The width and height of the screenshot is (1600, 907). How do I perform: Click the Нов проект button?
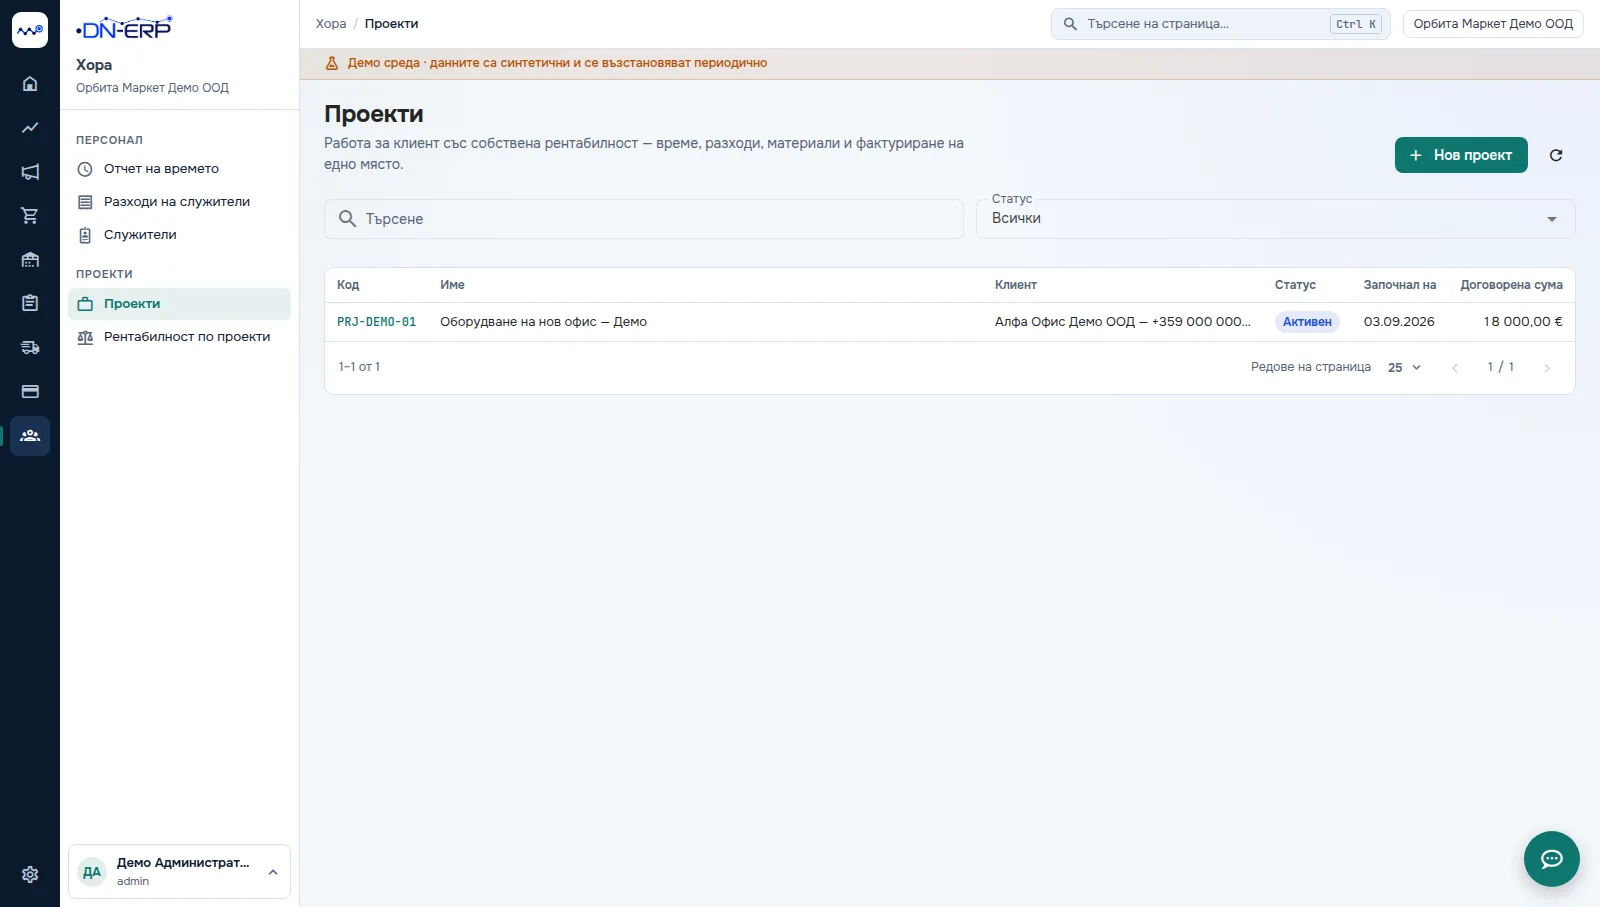pyautogui.click(x=1461, y=155)
